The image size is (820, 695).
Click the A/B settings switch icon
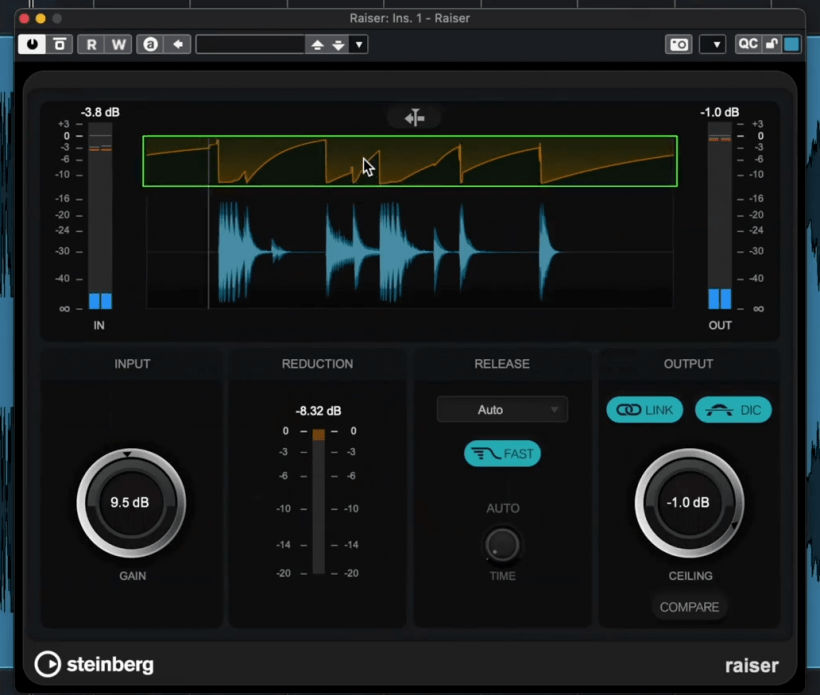click(150, 44)
